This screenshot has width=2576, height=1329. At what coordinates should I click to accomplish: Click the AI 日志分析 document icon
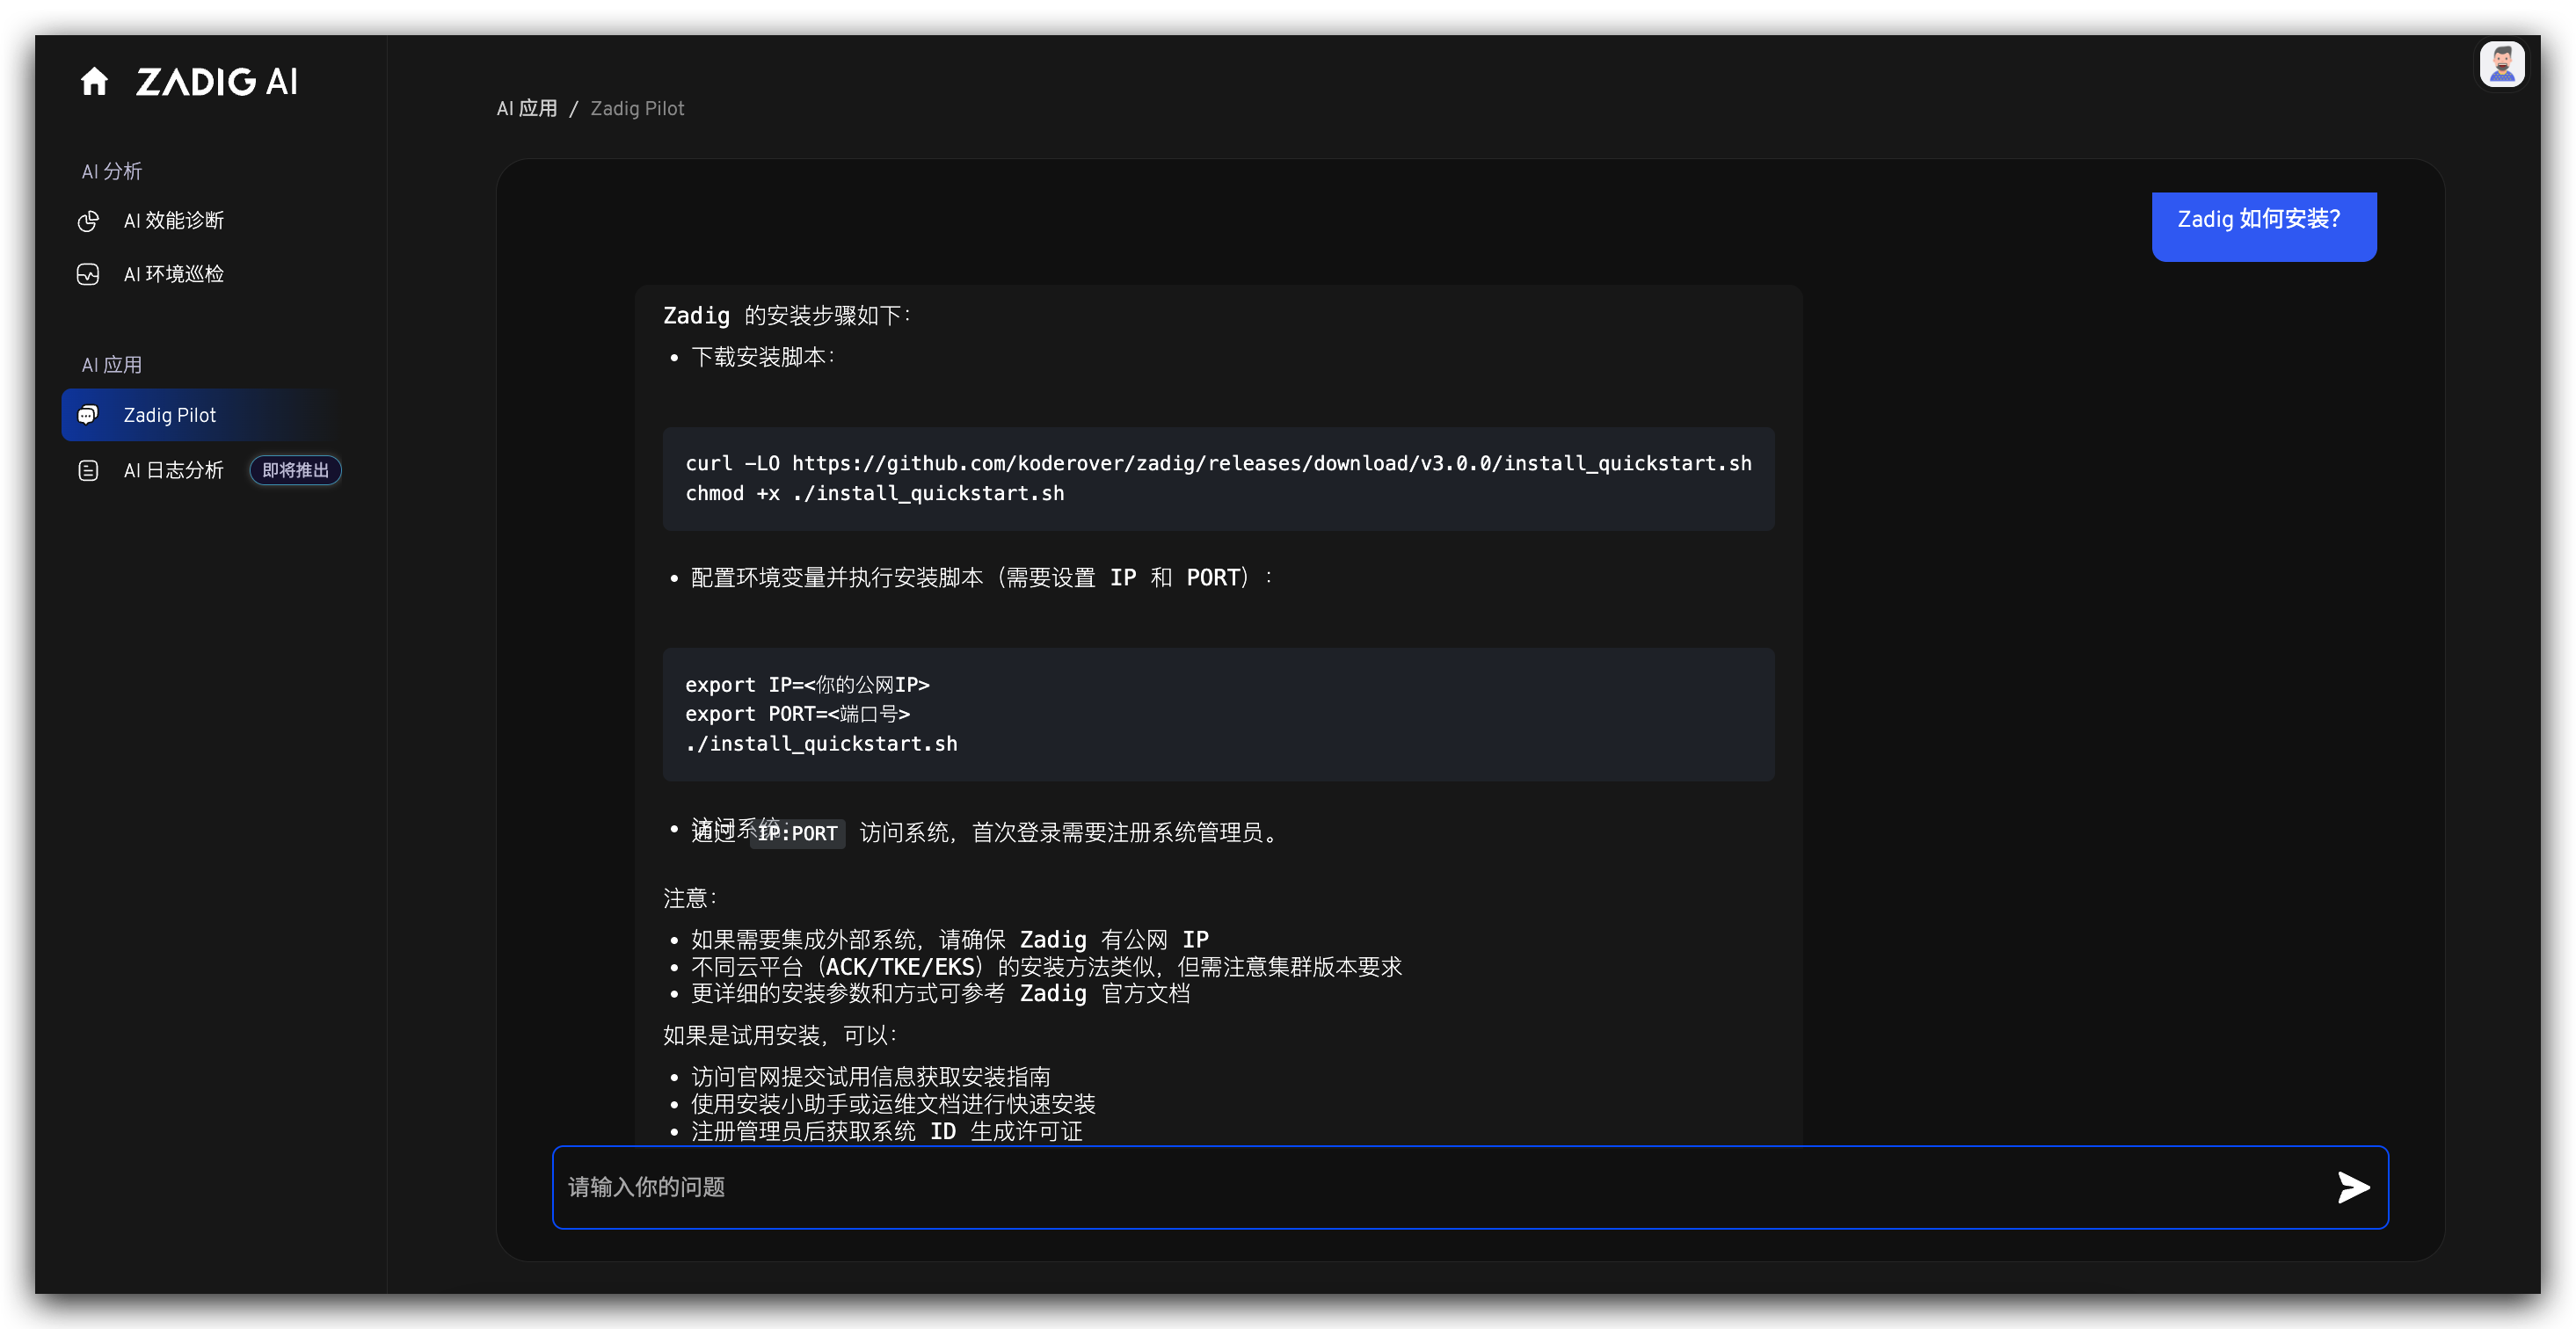point(88,470)
